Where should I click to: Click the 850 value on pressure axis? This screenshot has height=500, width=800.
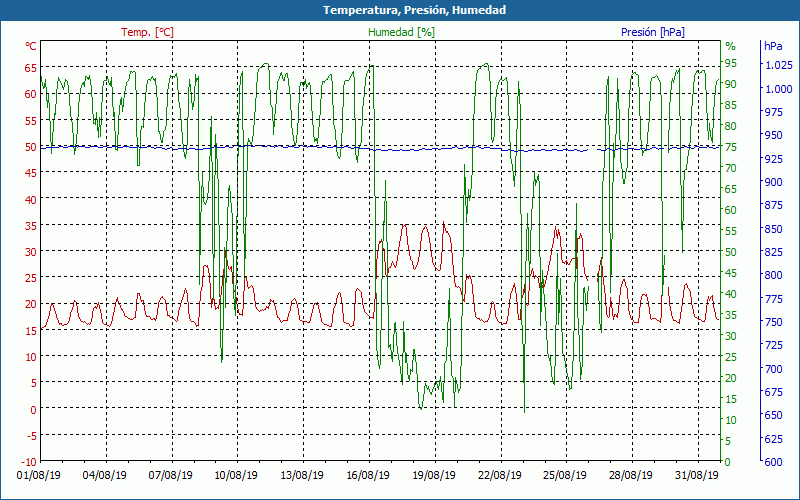tap(773, 229)
